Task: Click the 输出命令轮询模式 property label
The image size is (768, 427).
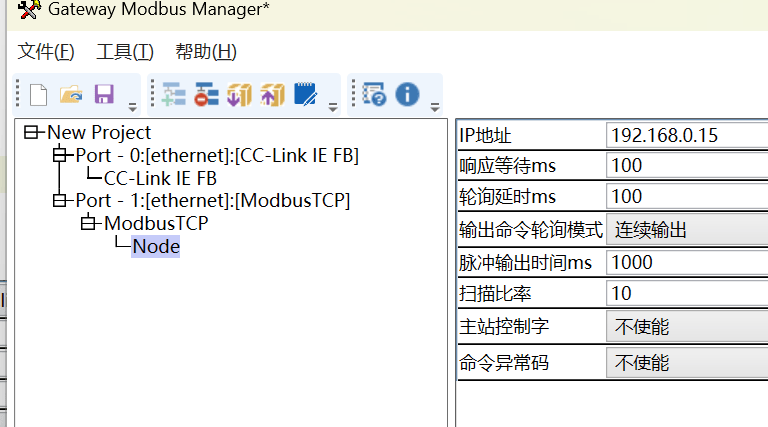Action: [531, 229]
